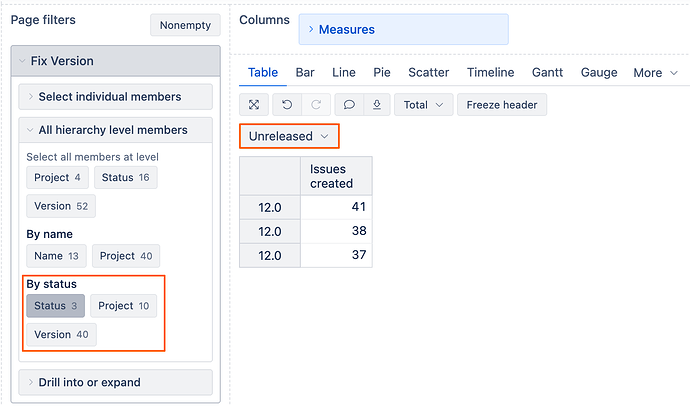The image size is (690, 406).
Task: Click the Measures item in Columns
Action: [346, 30]
